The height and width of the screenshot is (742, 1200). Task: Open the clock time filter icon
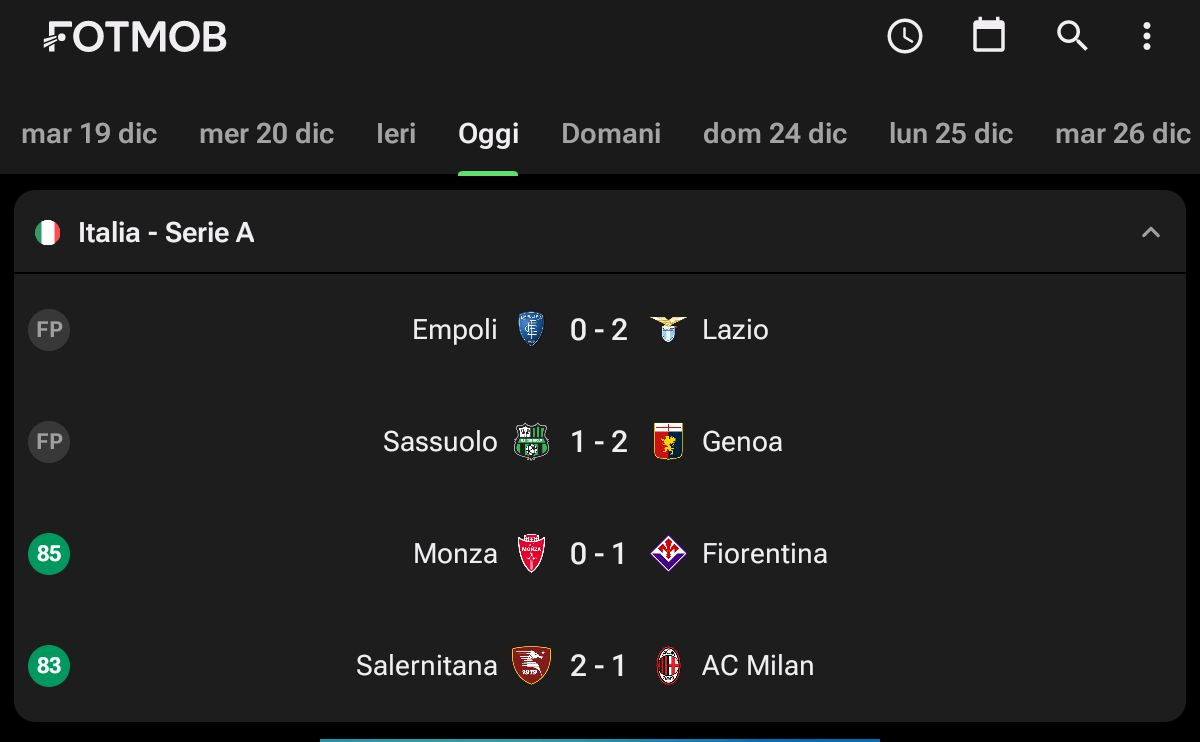pos(905,37)
